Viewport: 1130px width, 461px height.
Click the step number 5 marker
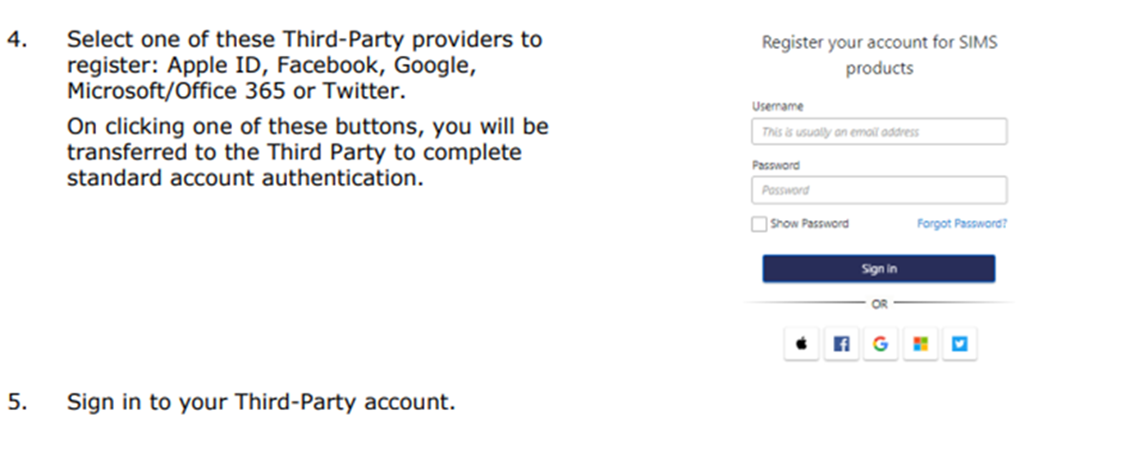[x=16, y=404]
